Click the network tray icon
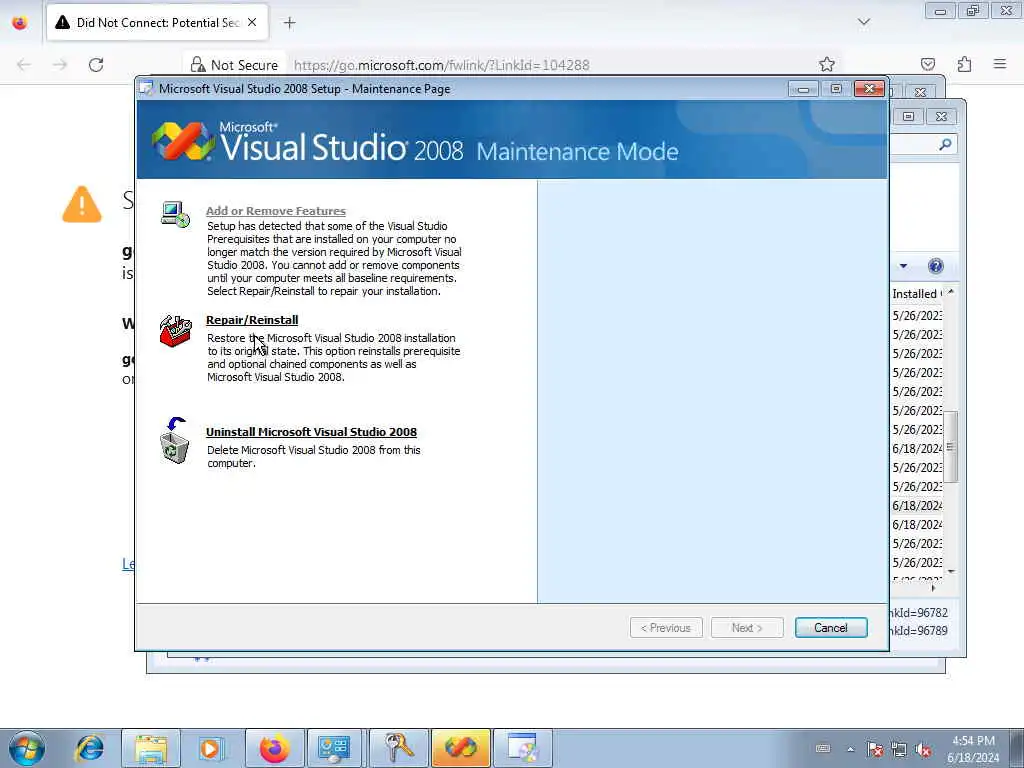Image resolution: width=1024 pixels, height=768 pixels. [899, 749]
